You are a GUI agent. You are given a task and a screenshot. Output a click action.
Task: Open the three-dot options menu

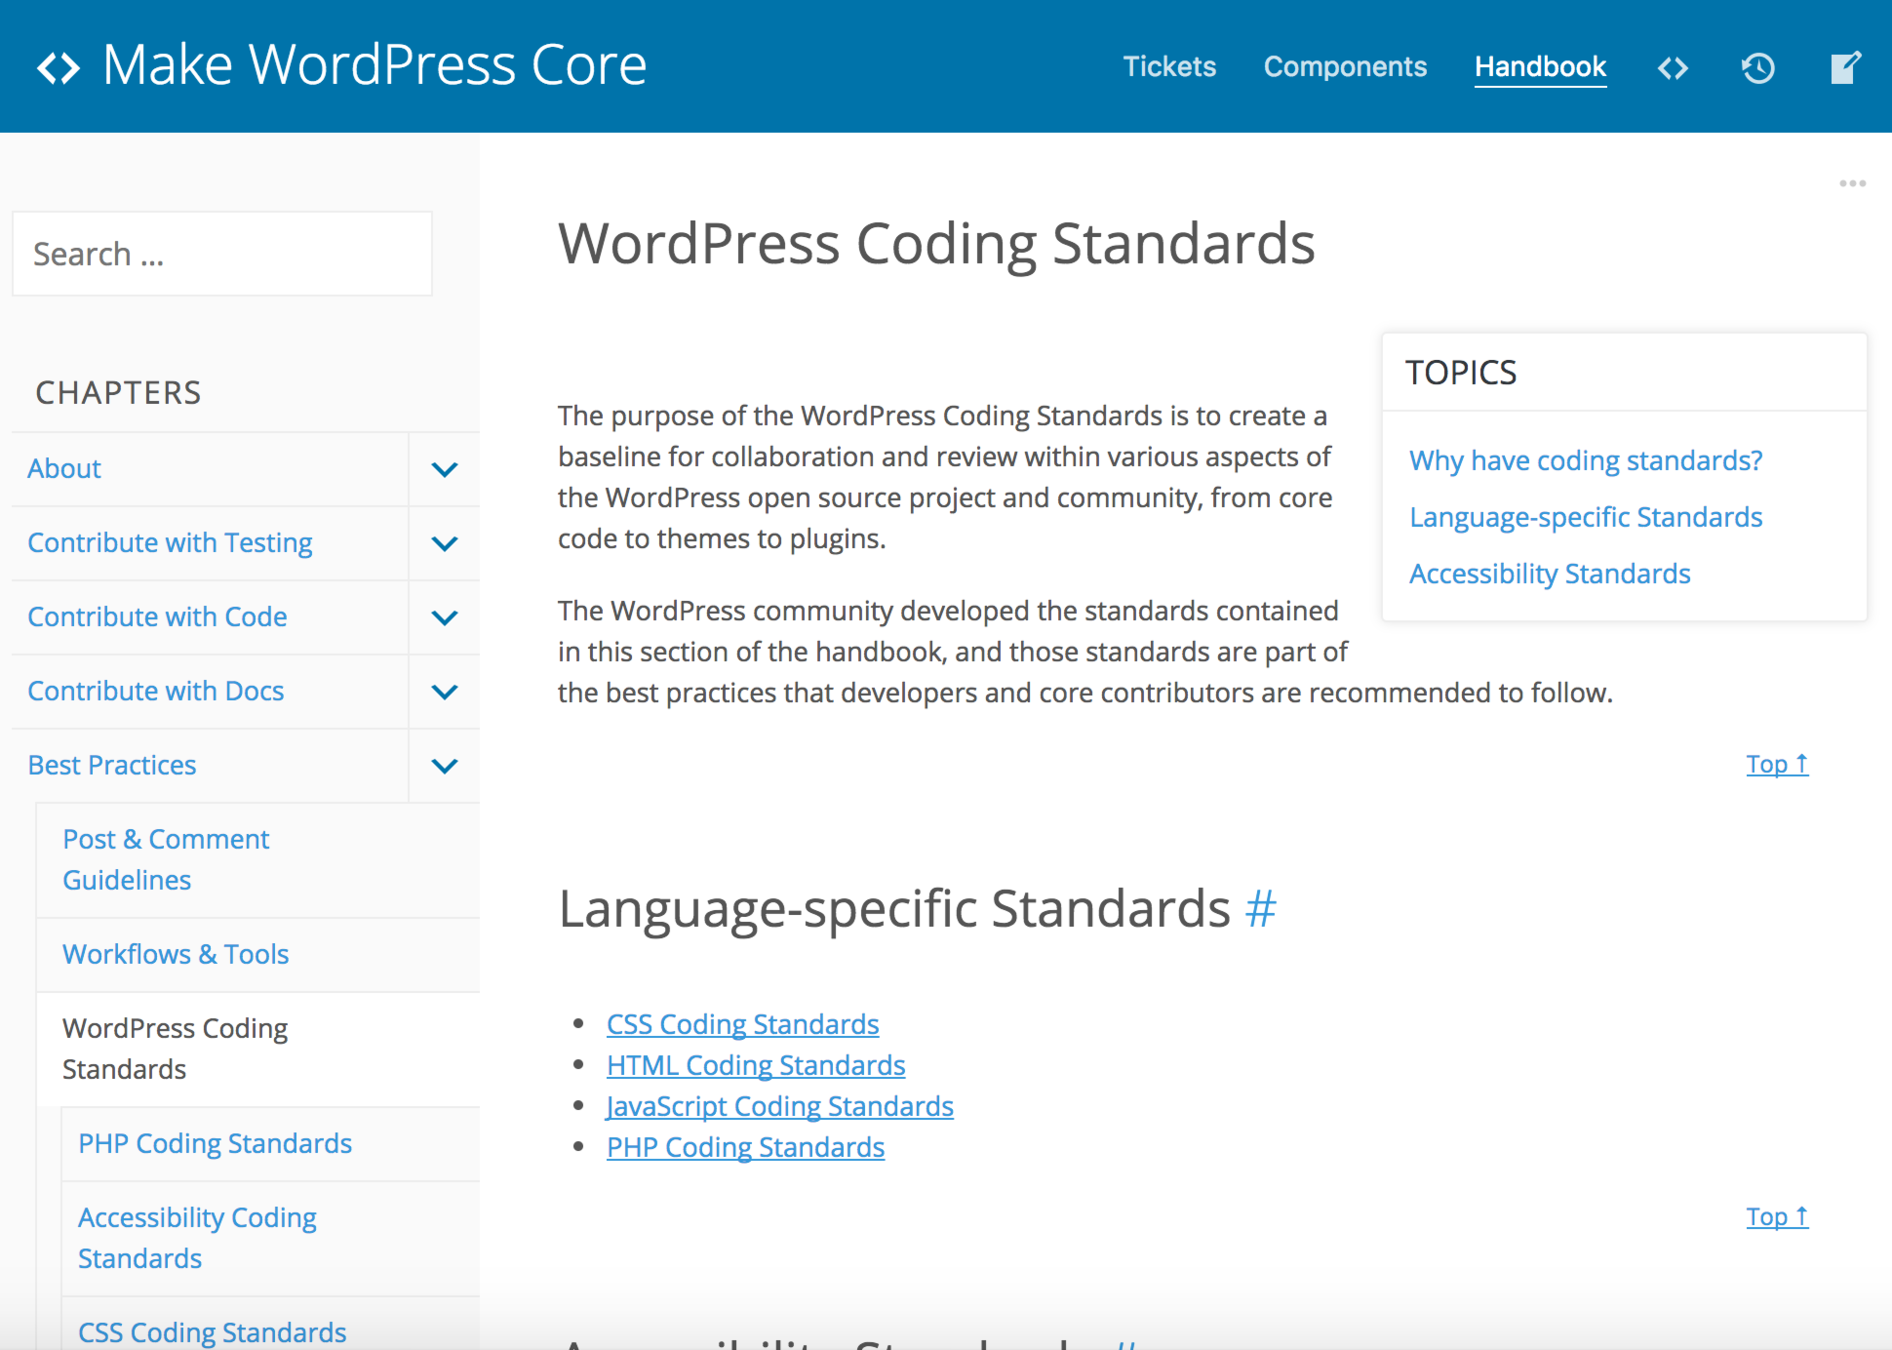(1852, 184)
